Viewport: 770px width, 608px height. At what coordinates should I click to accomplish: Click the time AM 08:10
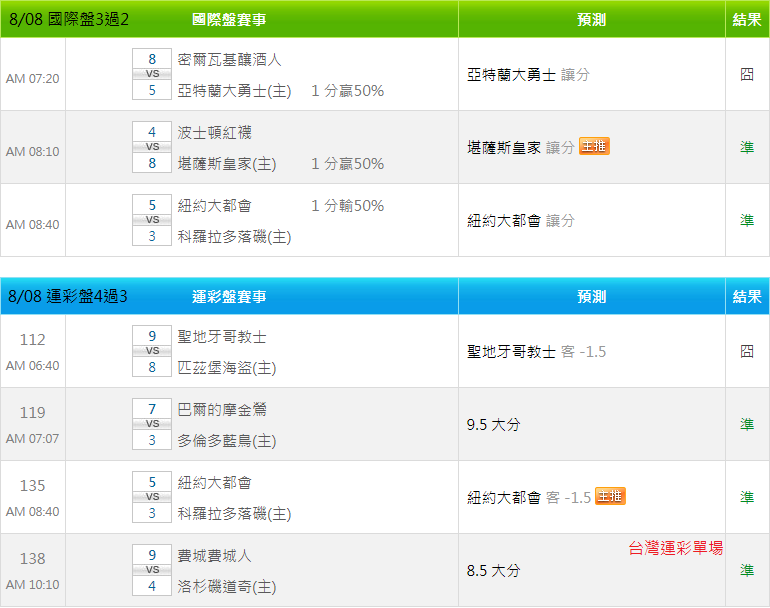click(x=32, y=151)
